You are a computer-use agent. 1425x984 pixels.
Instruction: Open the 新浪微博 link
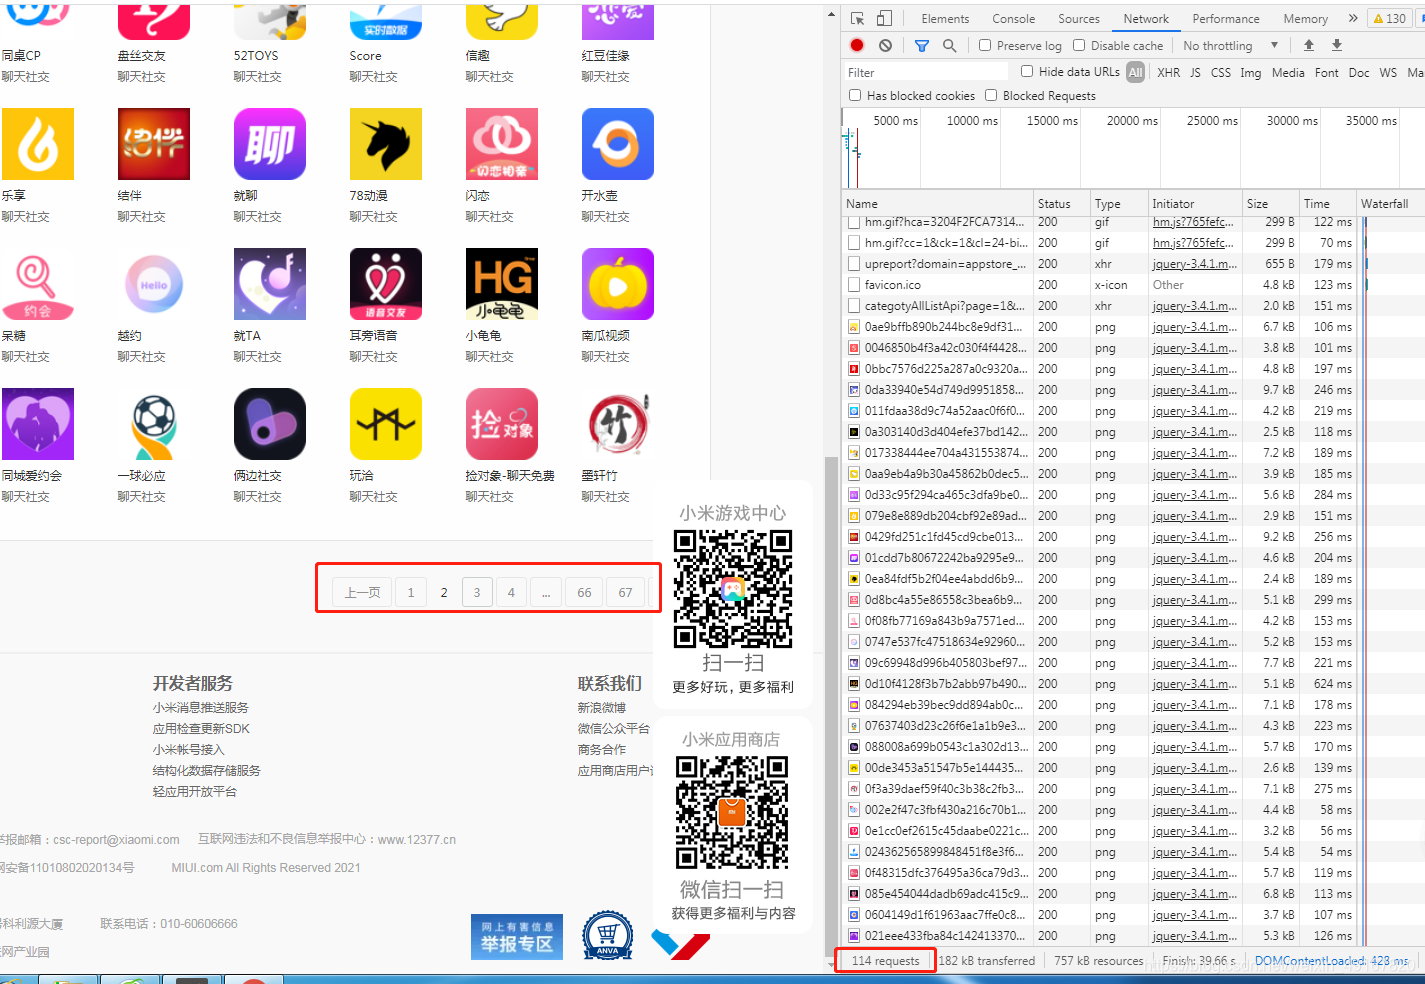coord(602,707)
